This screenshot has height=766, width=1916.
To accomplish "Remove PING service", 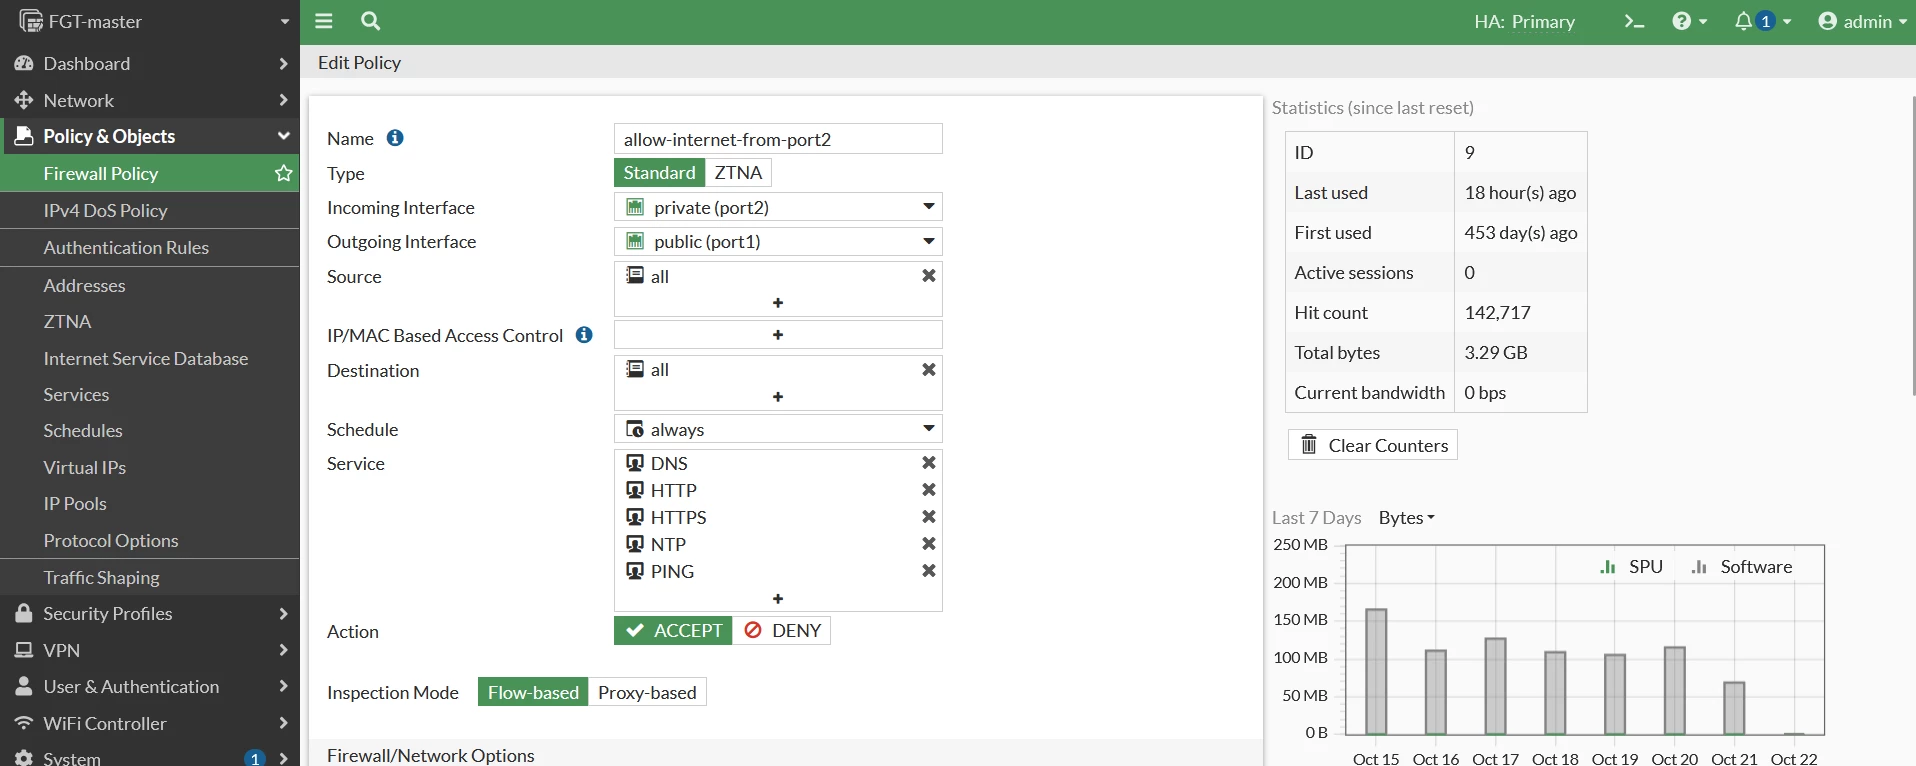I will 929,571.
